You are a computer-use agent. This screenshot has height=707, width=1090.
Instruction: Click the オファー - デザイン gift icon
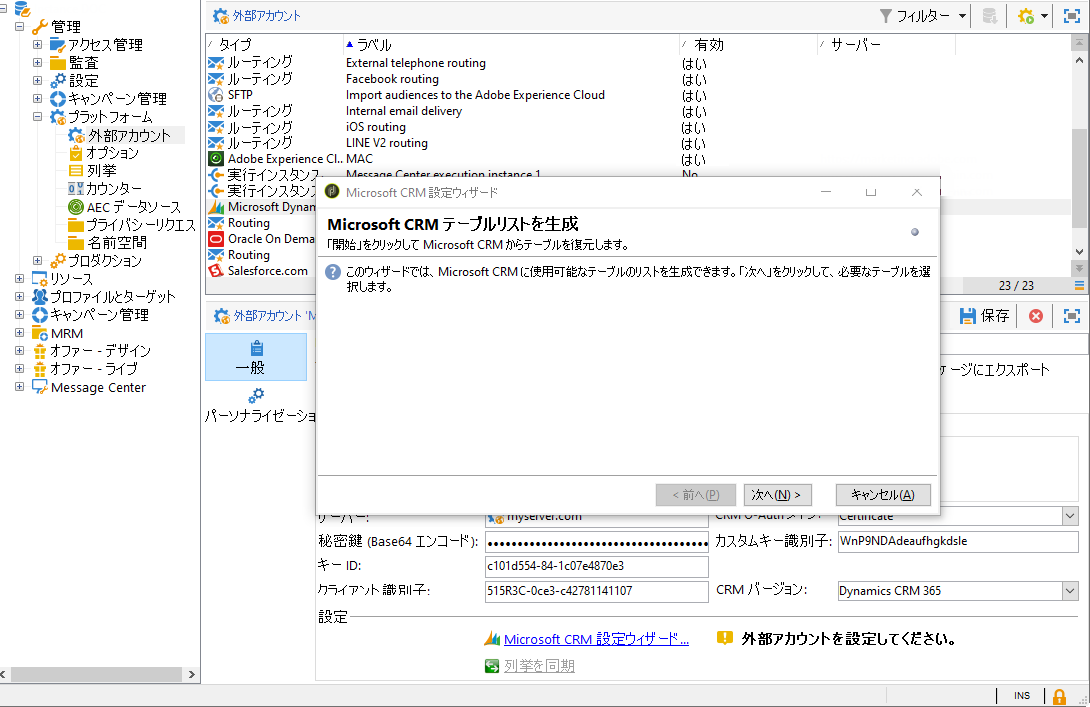click(x=40, y=351)
